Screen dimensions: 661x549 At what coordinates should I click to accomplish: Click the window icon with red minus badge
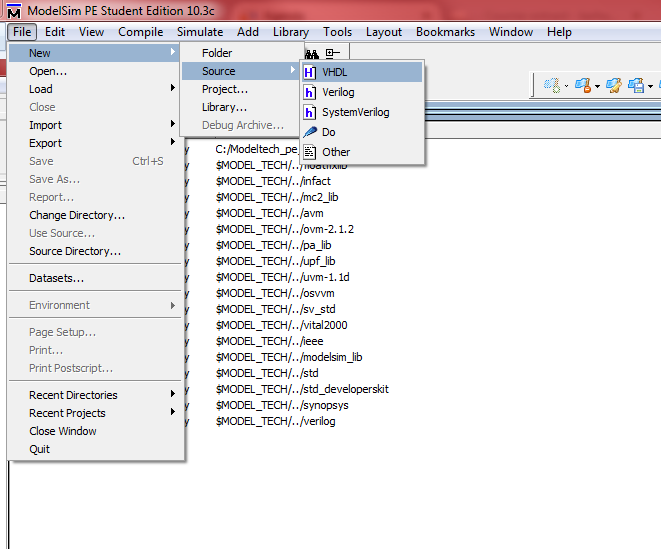point(583,85)
